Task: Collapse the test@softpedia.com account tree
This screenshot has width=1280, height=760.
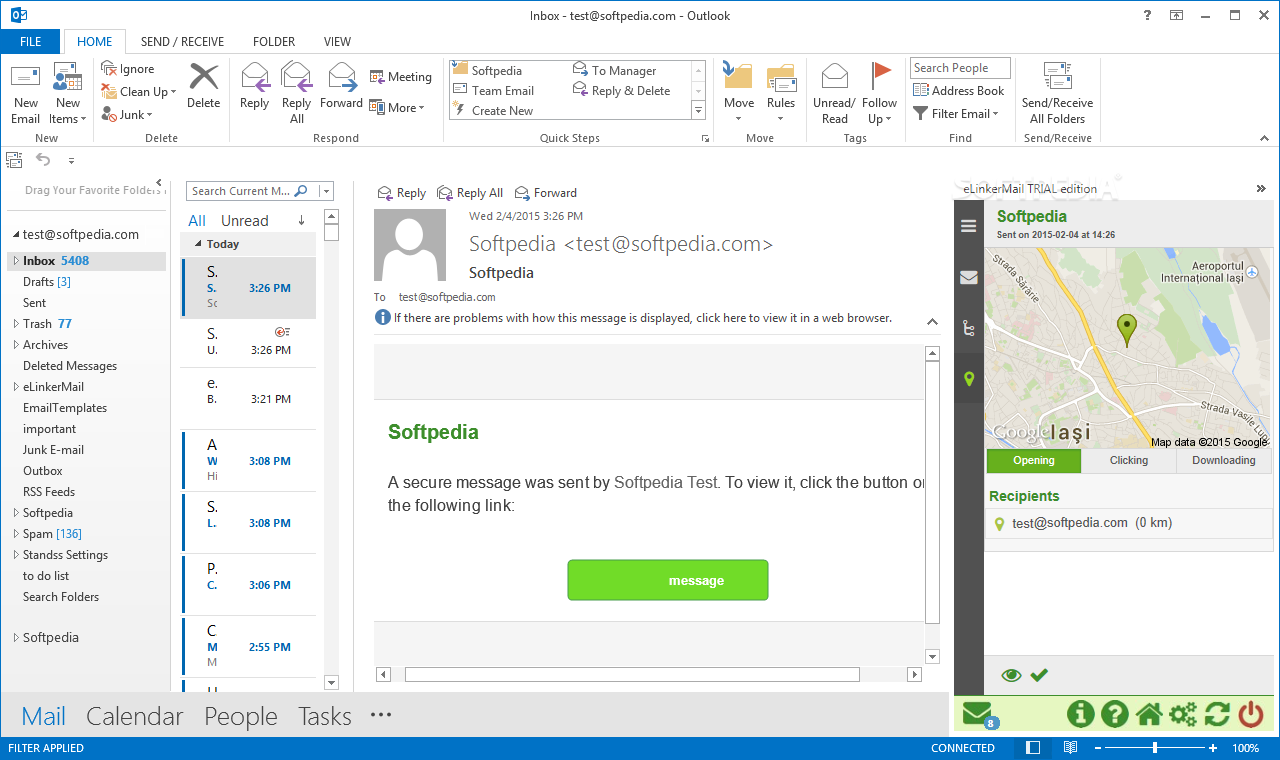Action: [x=15, y=235]
